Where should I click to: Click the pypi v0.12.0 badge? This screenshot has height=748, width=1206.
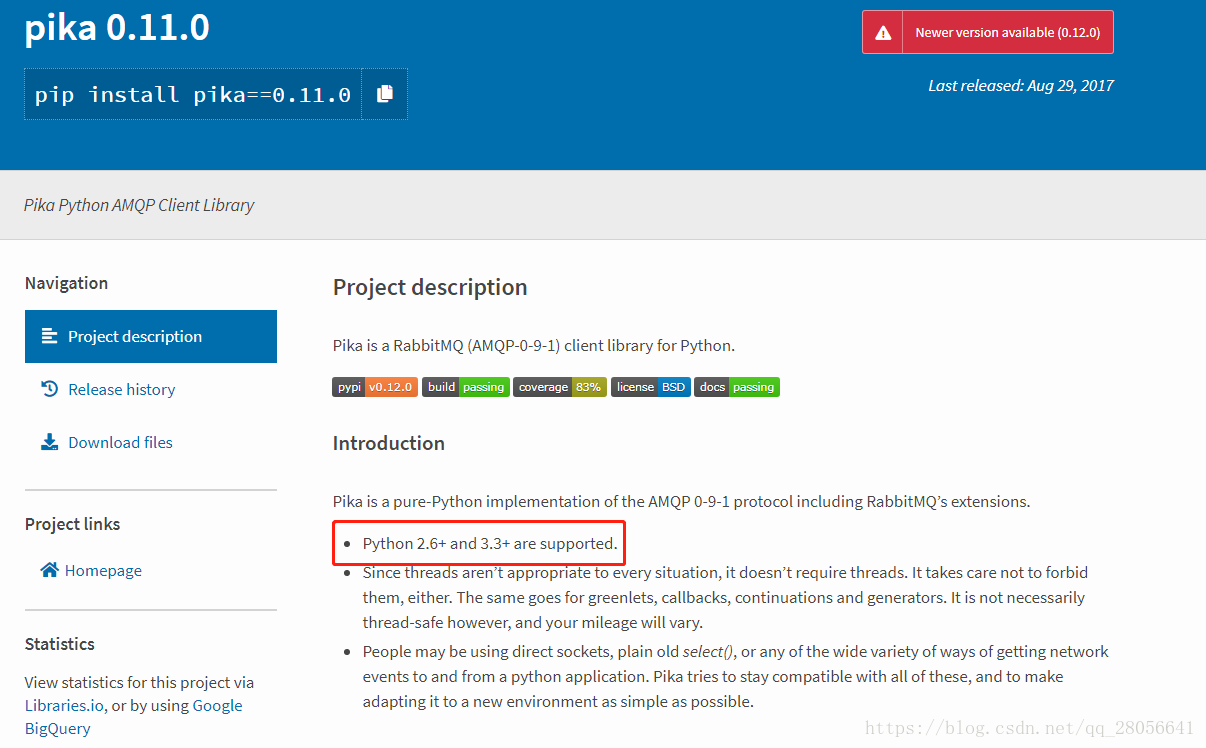coord(375,387)
